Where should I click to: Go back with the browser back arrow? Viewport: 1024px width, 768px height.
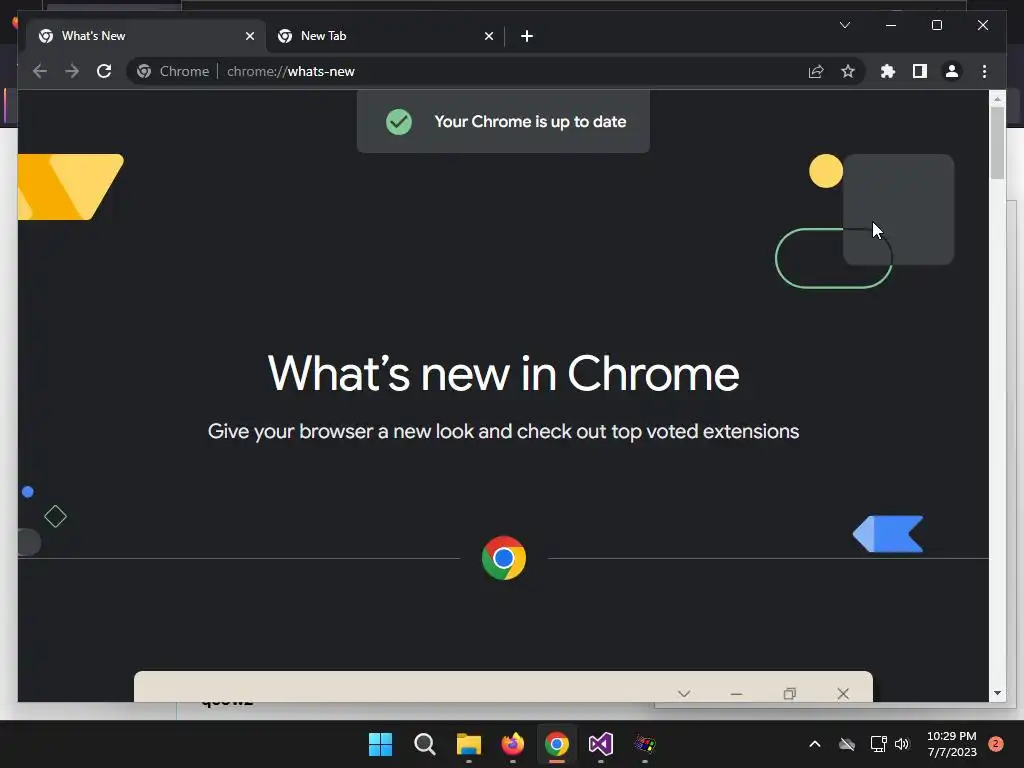pos(40,71)
